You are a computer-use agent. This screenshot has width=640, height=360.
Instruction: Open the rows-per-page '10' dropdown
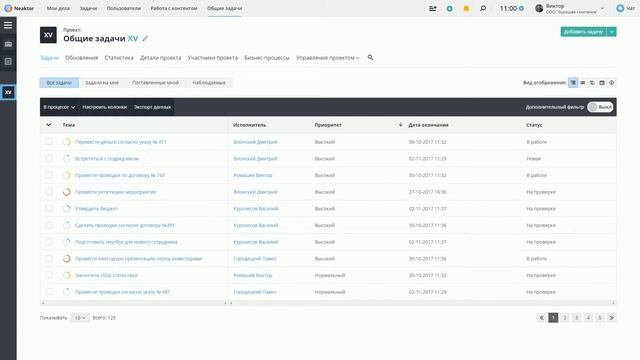(x=80, y=318)
